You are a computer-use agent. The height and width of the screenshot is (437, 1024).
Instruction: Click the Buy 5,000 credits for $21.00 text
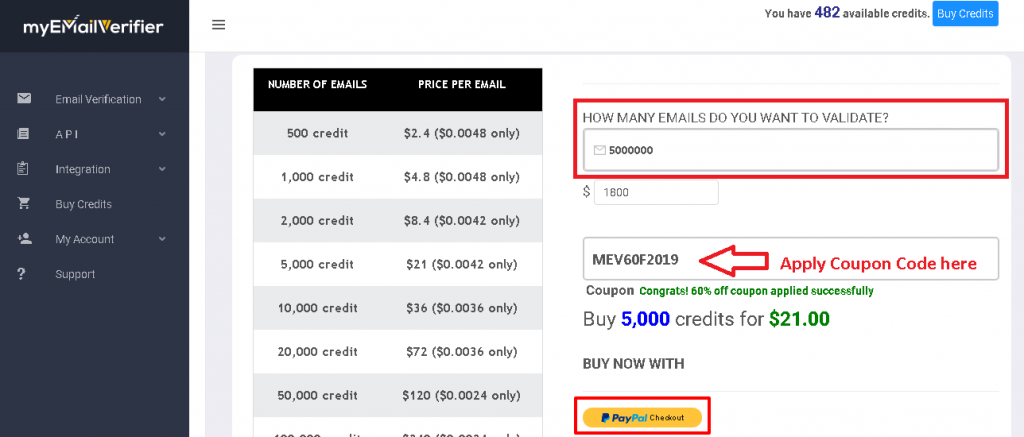[706, 319]
